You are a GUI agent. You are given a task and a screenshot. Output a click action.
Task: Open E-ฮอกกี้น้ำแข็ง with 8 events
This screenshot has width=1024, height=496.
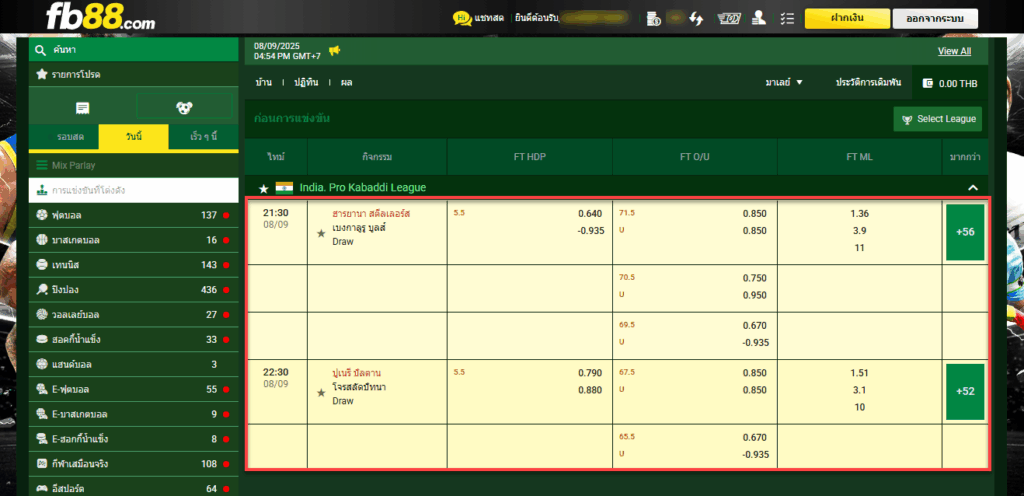(x=133, y=439)
